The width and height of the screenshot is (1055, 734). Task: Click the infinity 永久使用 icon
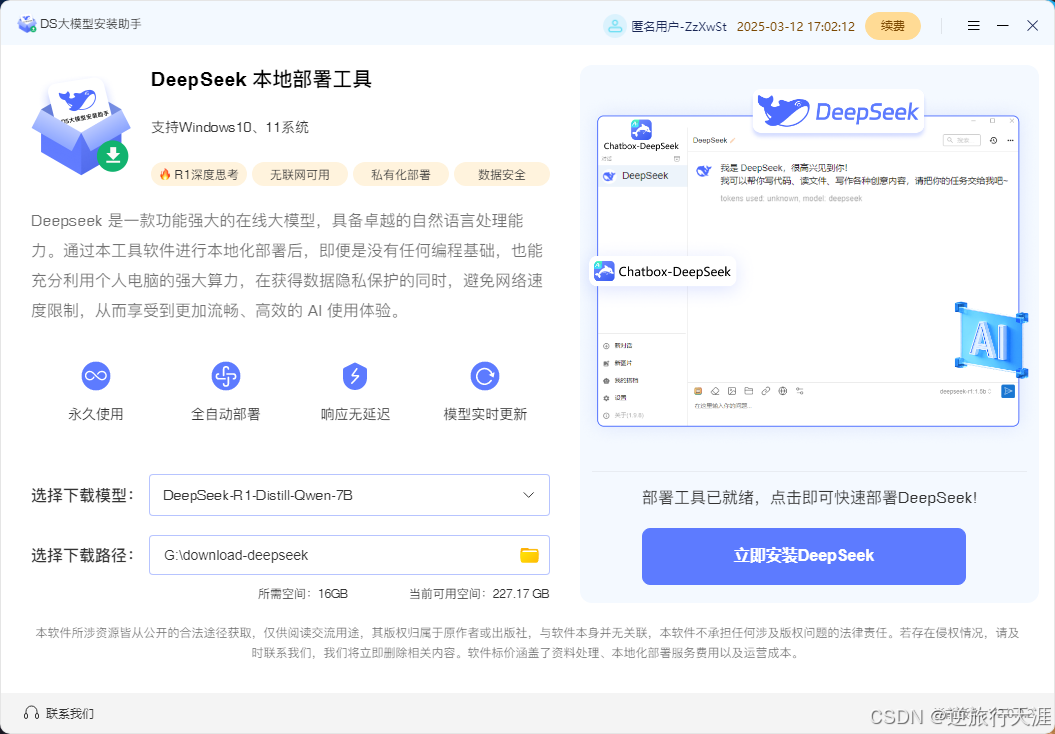[96, 375]
